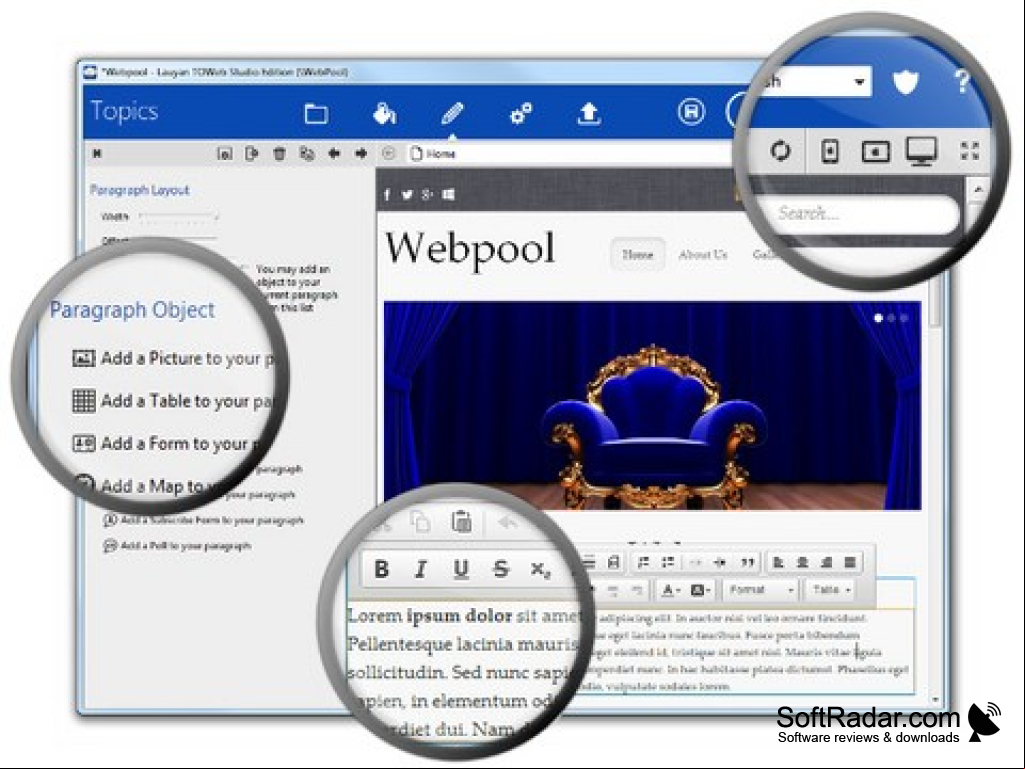Insert a numbered list
The width and height of the screenshot is (1025, 769).
pyautogui.click(x=643, y=562)
